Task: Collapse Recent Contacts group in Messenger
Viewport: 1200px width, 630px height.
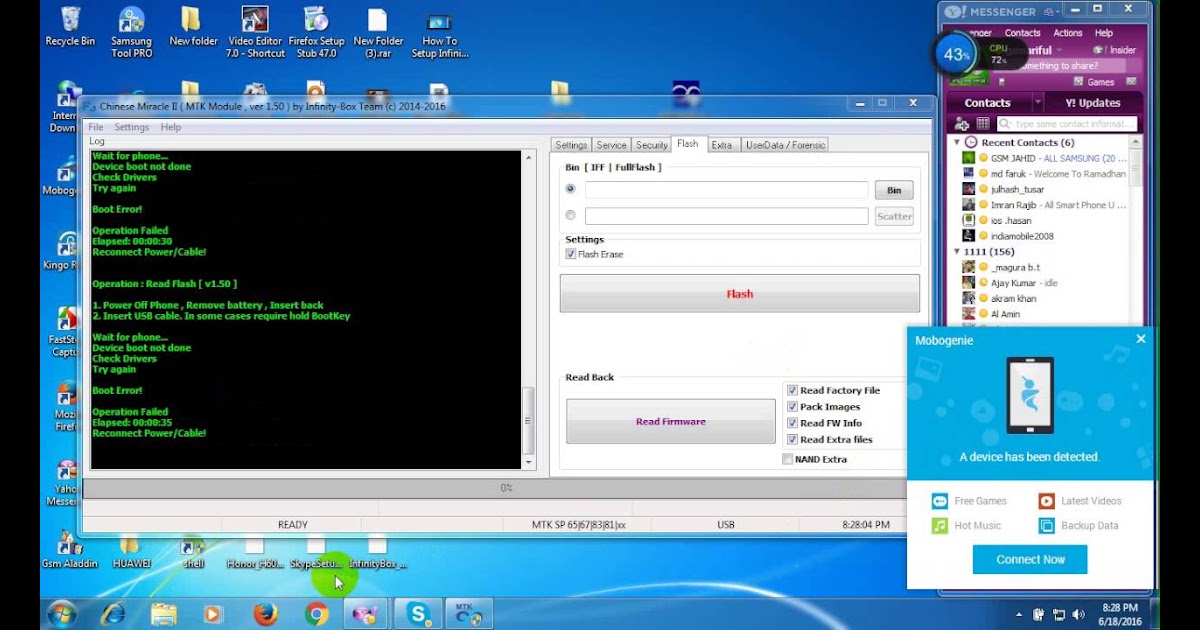Action: click(x=957, y=143)
